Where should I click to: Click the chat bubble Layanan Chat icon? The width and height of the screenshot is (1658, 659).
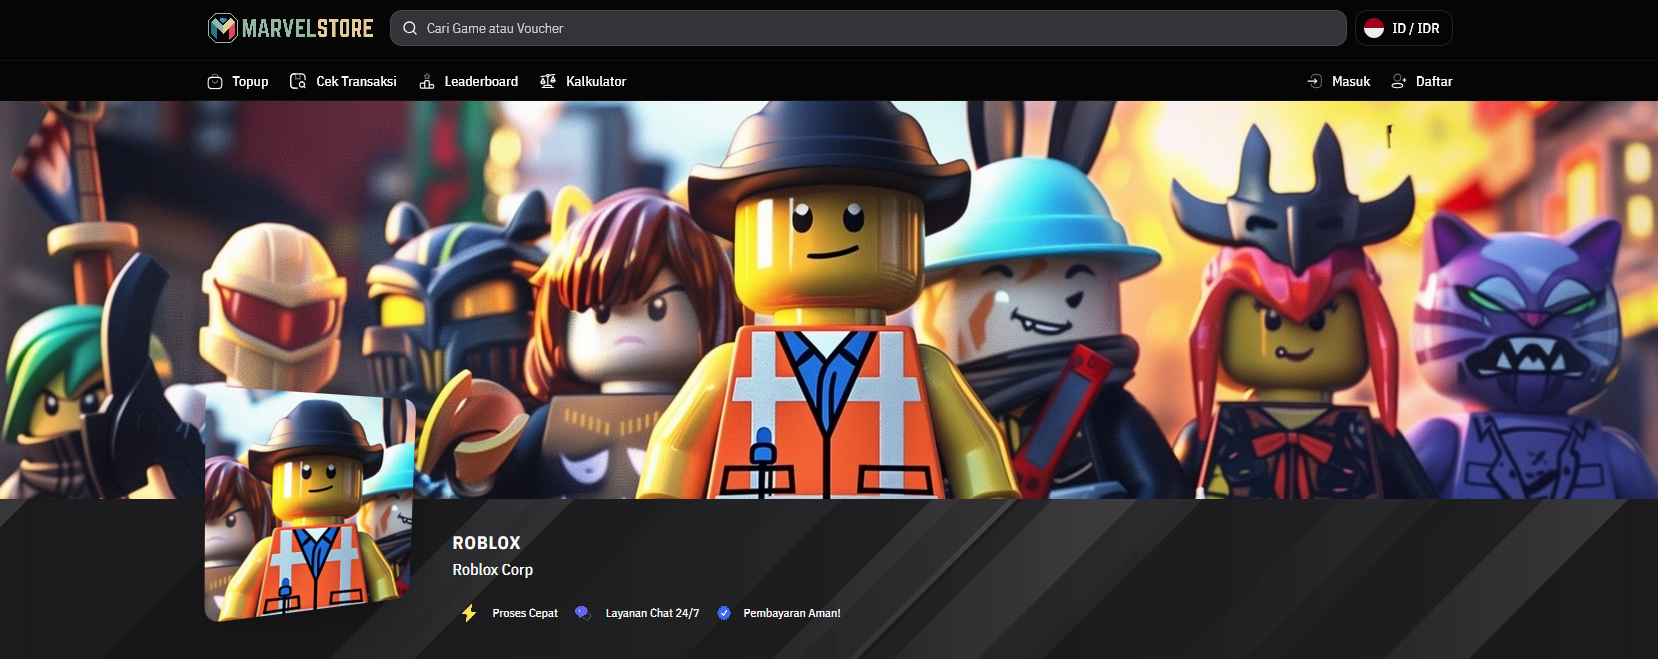tap(582, 613)
